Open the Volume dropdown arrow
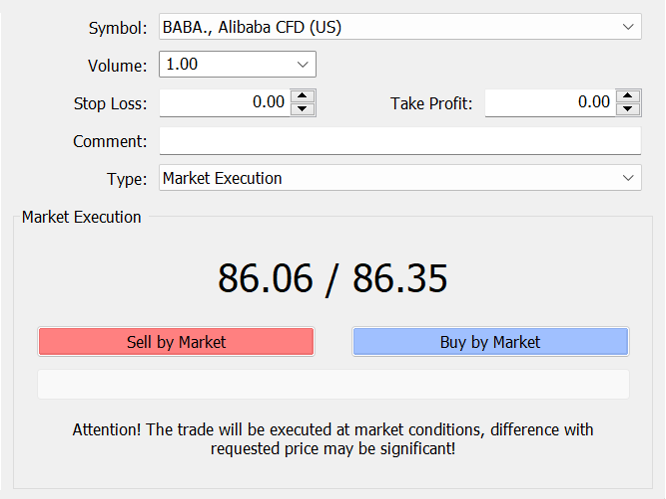 303,65
